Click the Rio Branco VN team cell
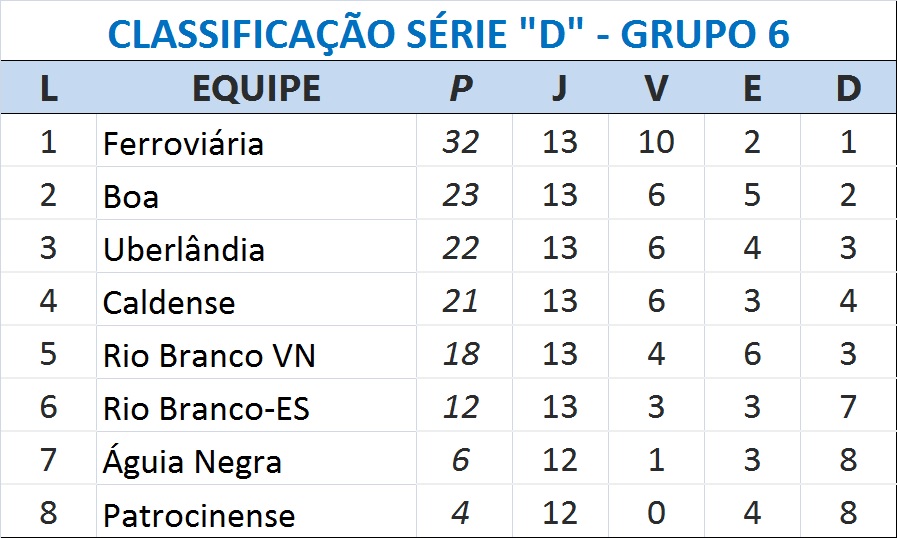Image resolution: width=897 pixels, height=538 pixels. pyautogui.click(x=209, y=355)
